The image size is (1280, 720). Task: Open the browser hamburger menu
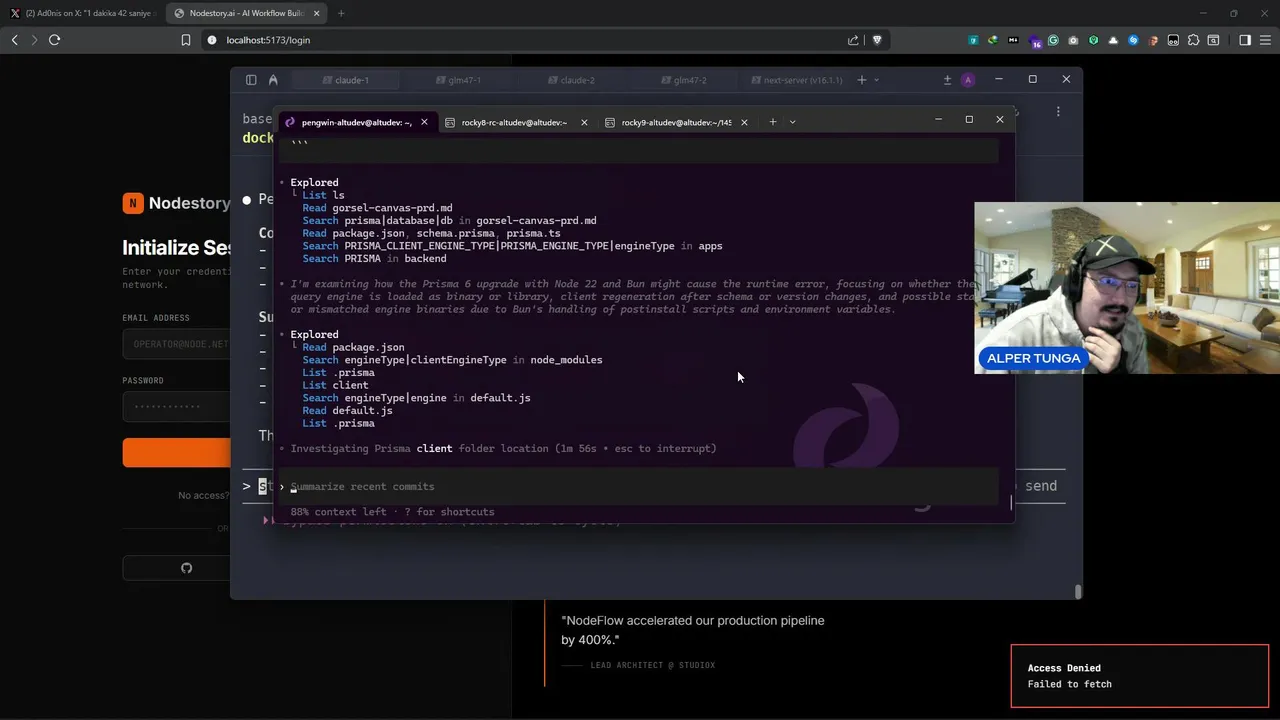click(1265, 40)
